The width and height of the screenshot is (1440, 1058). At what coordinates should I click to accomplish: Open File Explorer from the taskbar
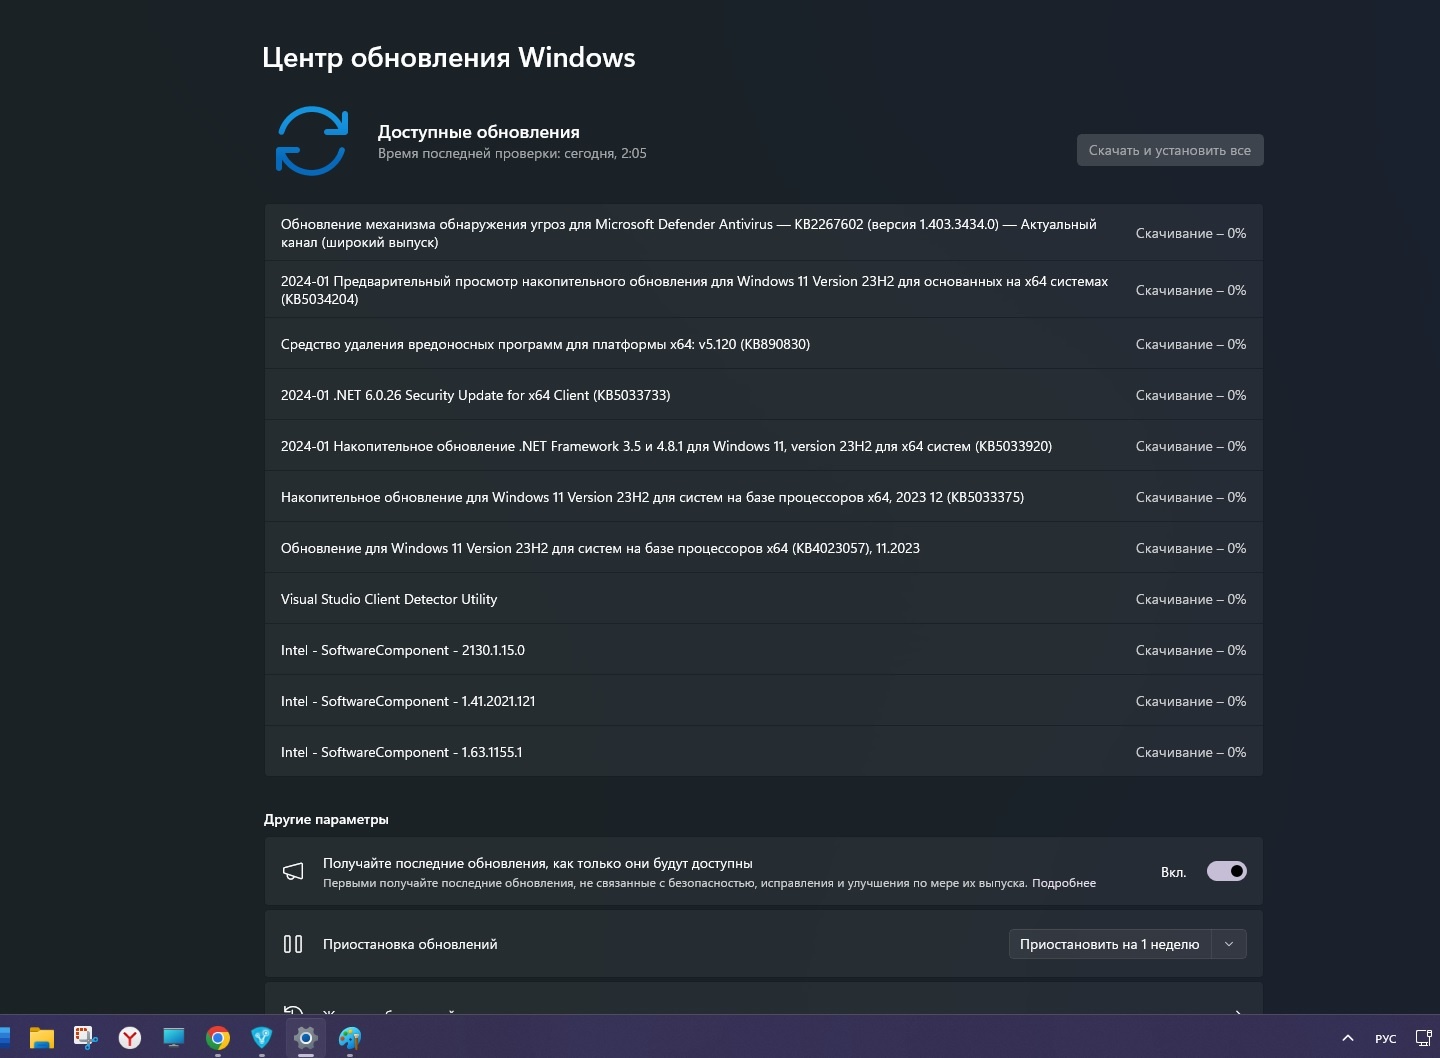[x=41, y=1038]
